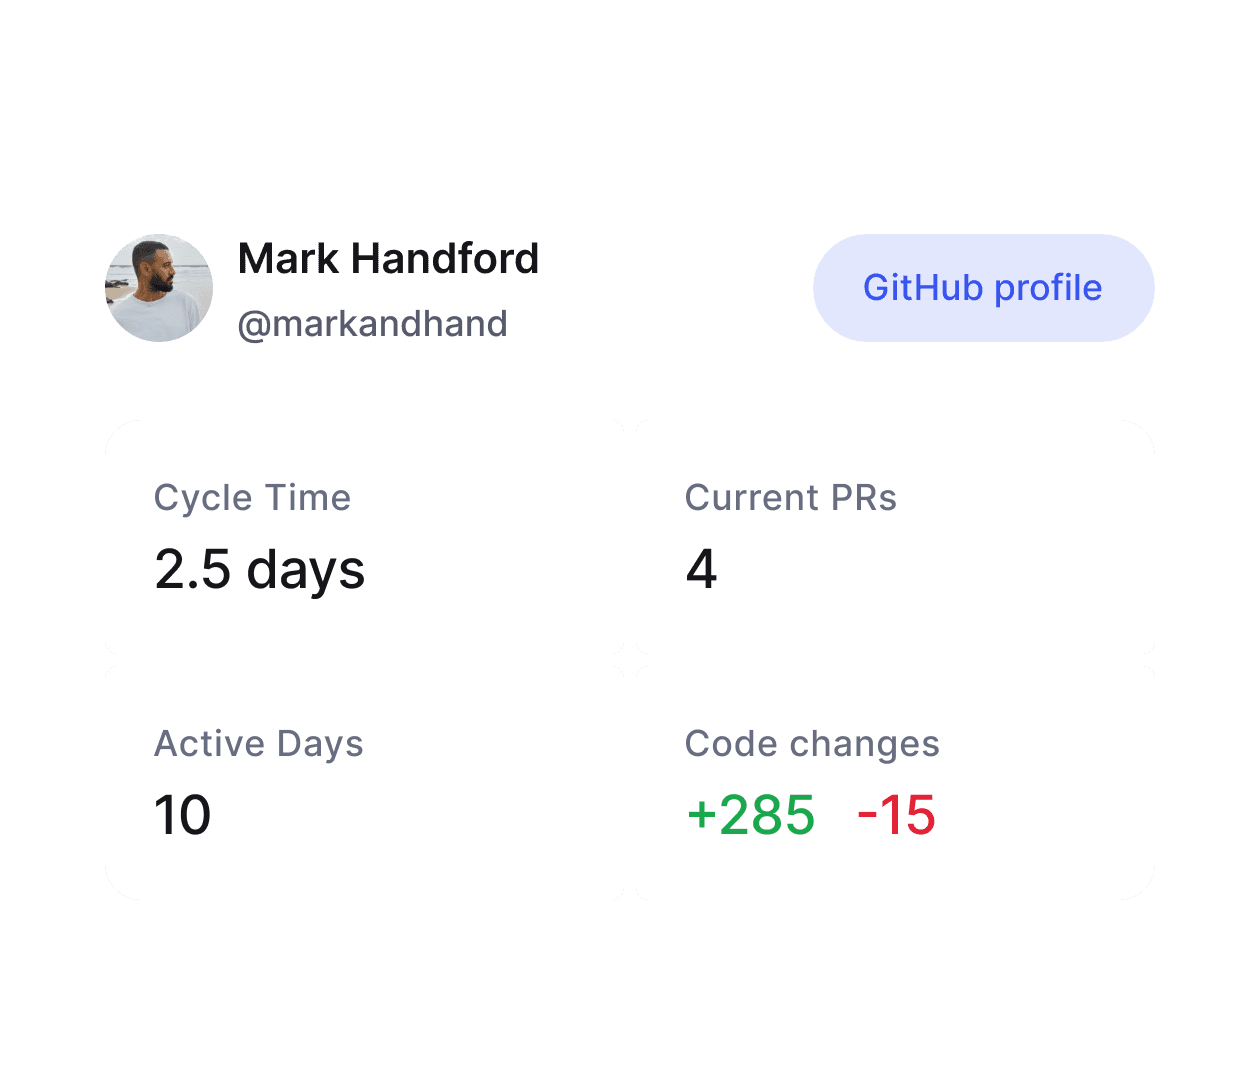The height and width of the screenshot is (1074, 1260).
Task: Select the Current PRs count of 4
Action: click(x=703, y=570)
